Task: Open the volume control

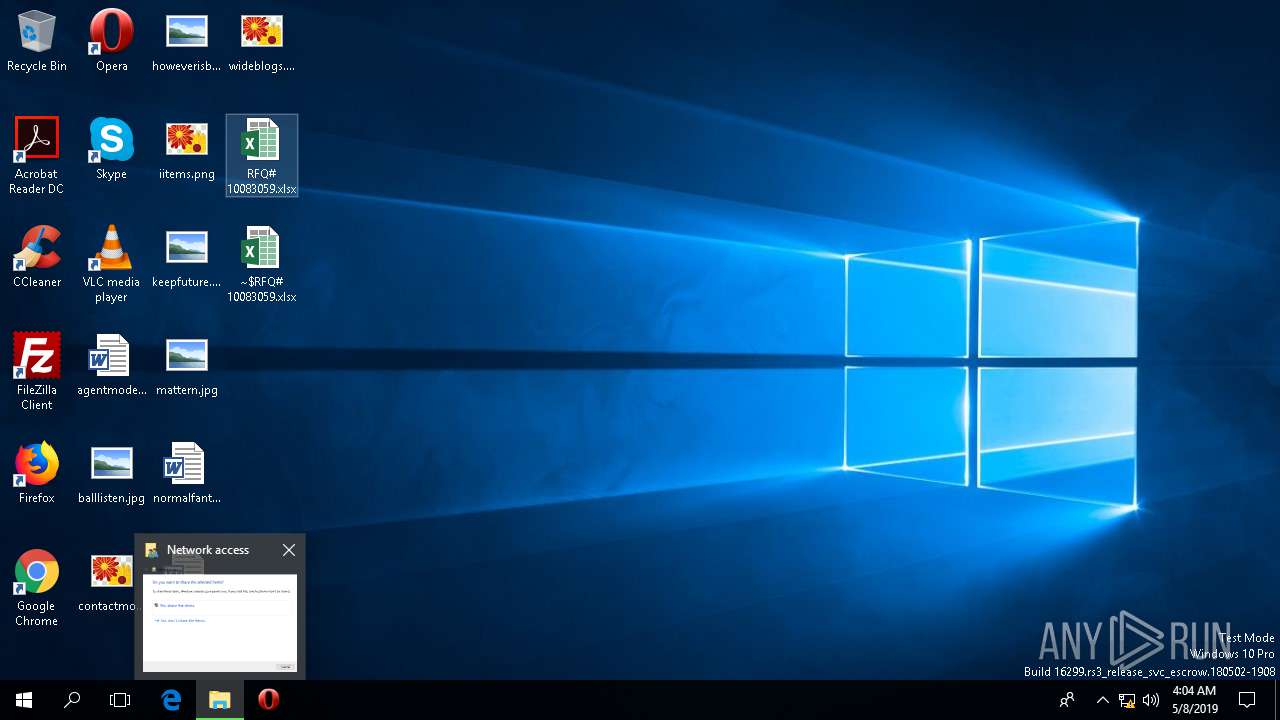Action: (x=1151, y=700)
